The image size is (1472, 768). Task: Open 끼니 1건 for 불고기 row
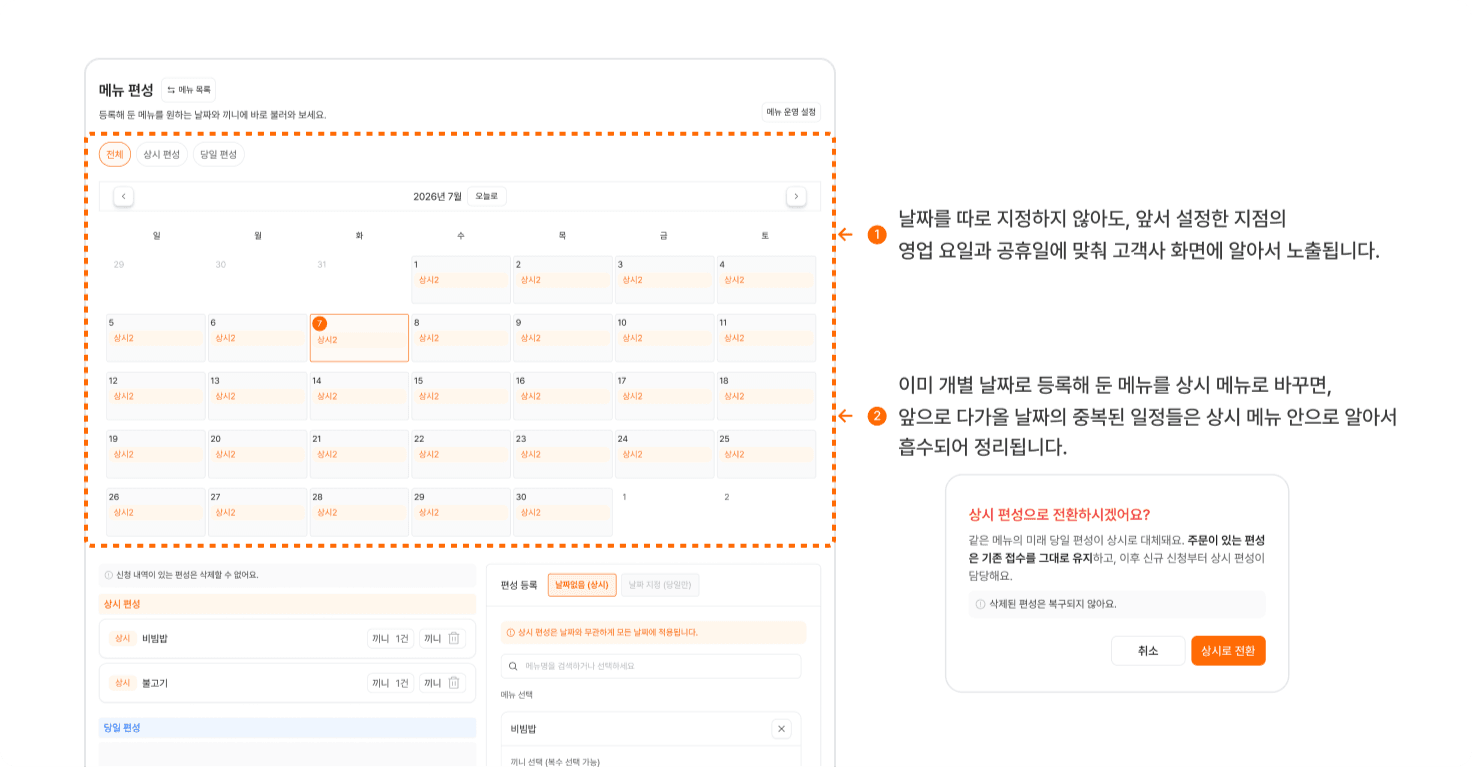(x=390, y=683)
